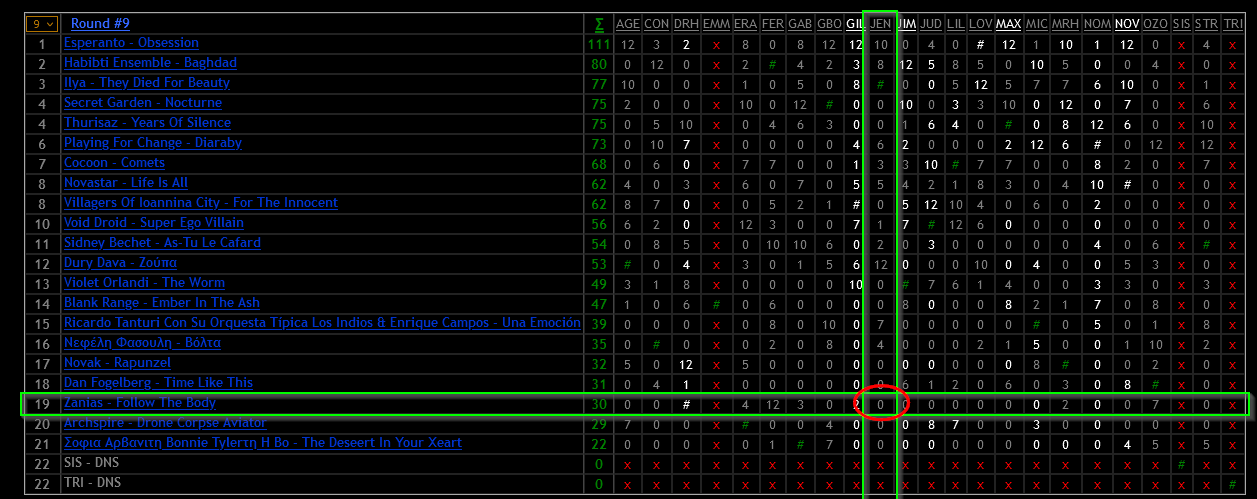Click the EMM column header
Image resolution: width=1257 pixels, height=499 pixels.
coord(716,23)
